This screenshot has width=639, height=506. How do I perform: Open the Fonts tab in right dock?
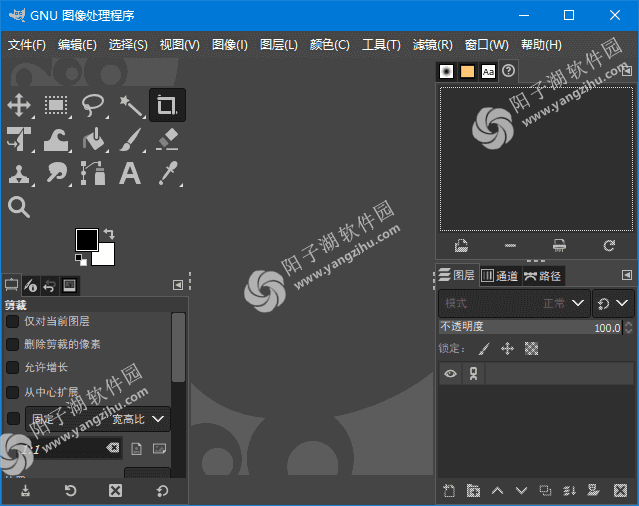[x=488, y=72]
